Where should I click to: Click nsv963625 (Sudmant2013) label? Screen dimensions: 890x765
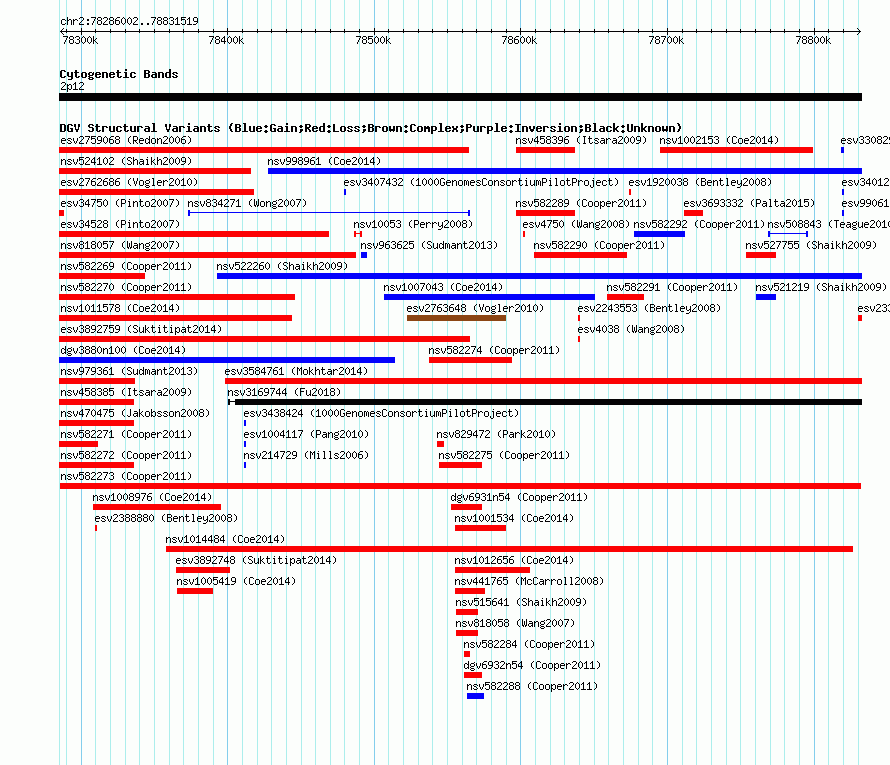429,245
